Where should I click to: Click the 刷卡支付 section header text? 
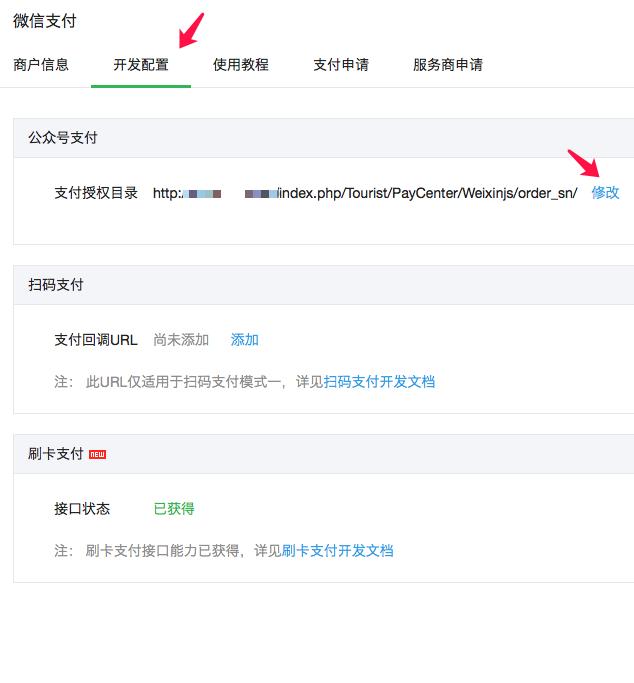tap(56, 454)
